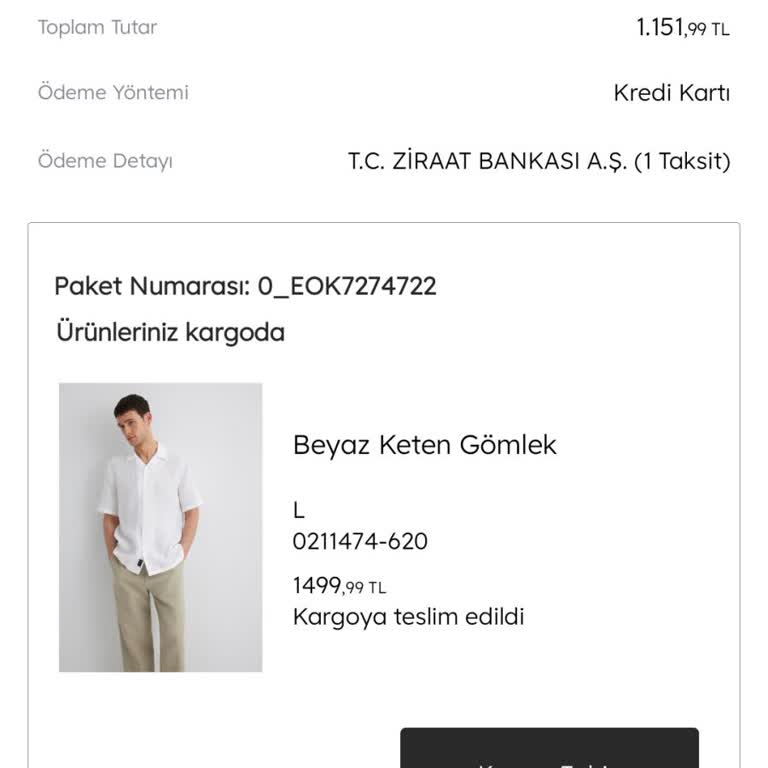Click the Ödeme Yöntemi label

pyautogui.click(x=113, y=92)
